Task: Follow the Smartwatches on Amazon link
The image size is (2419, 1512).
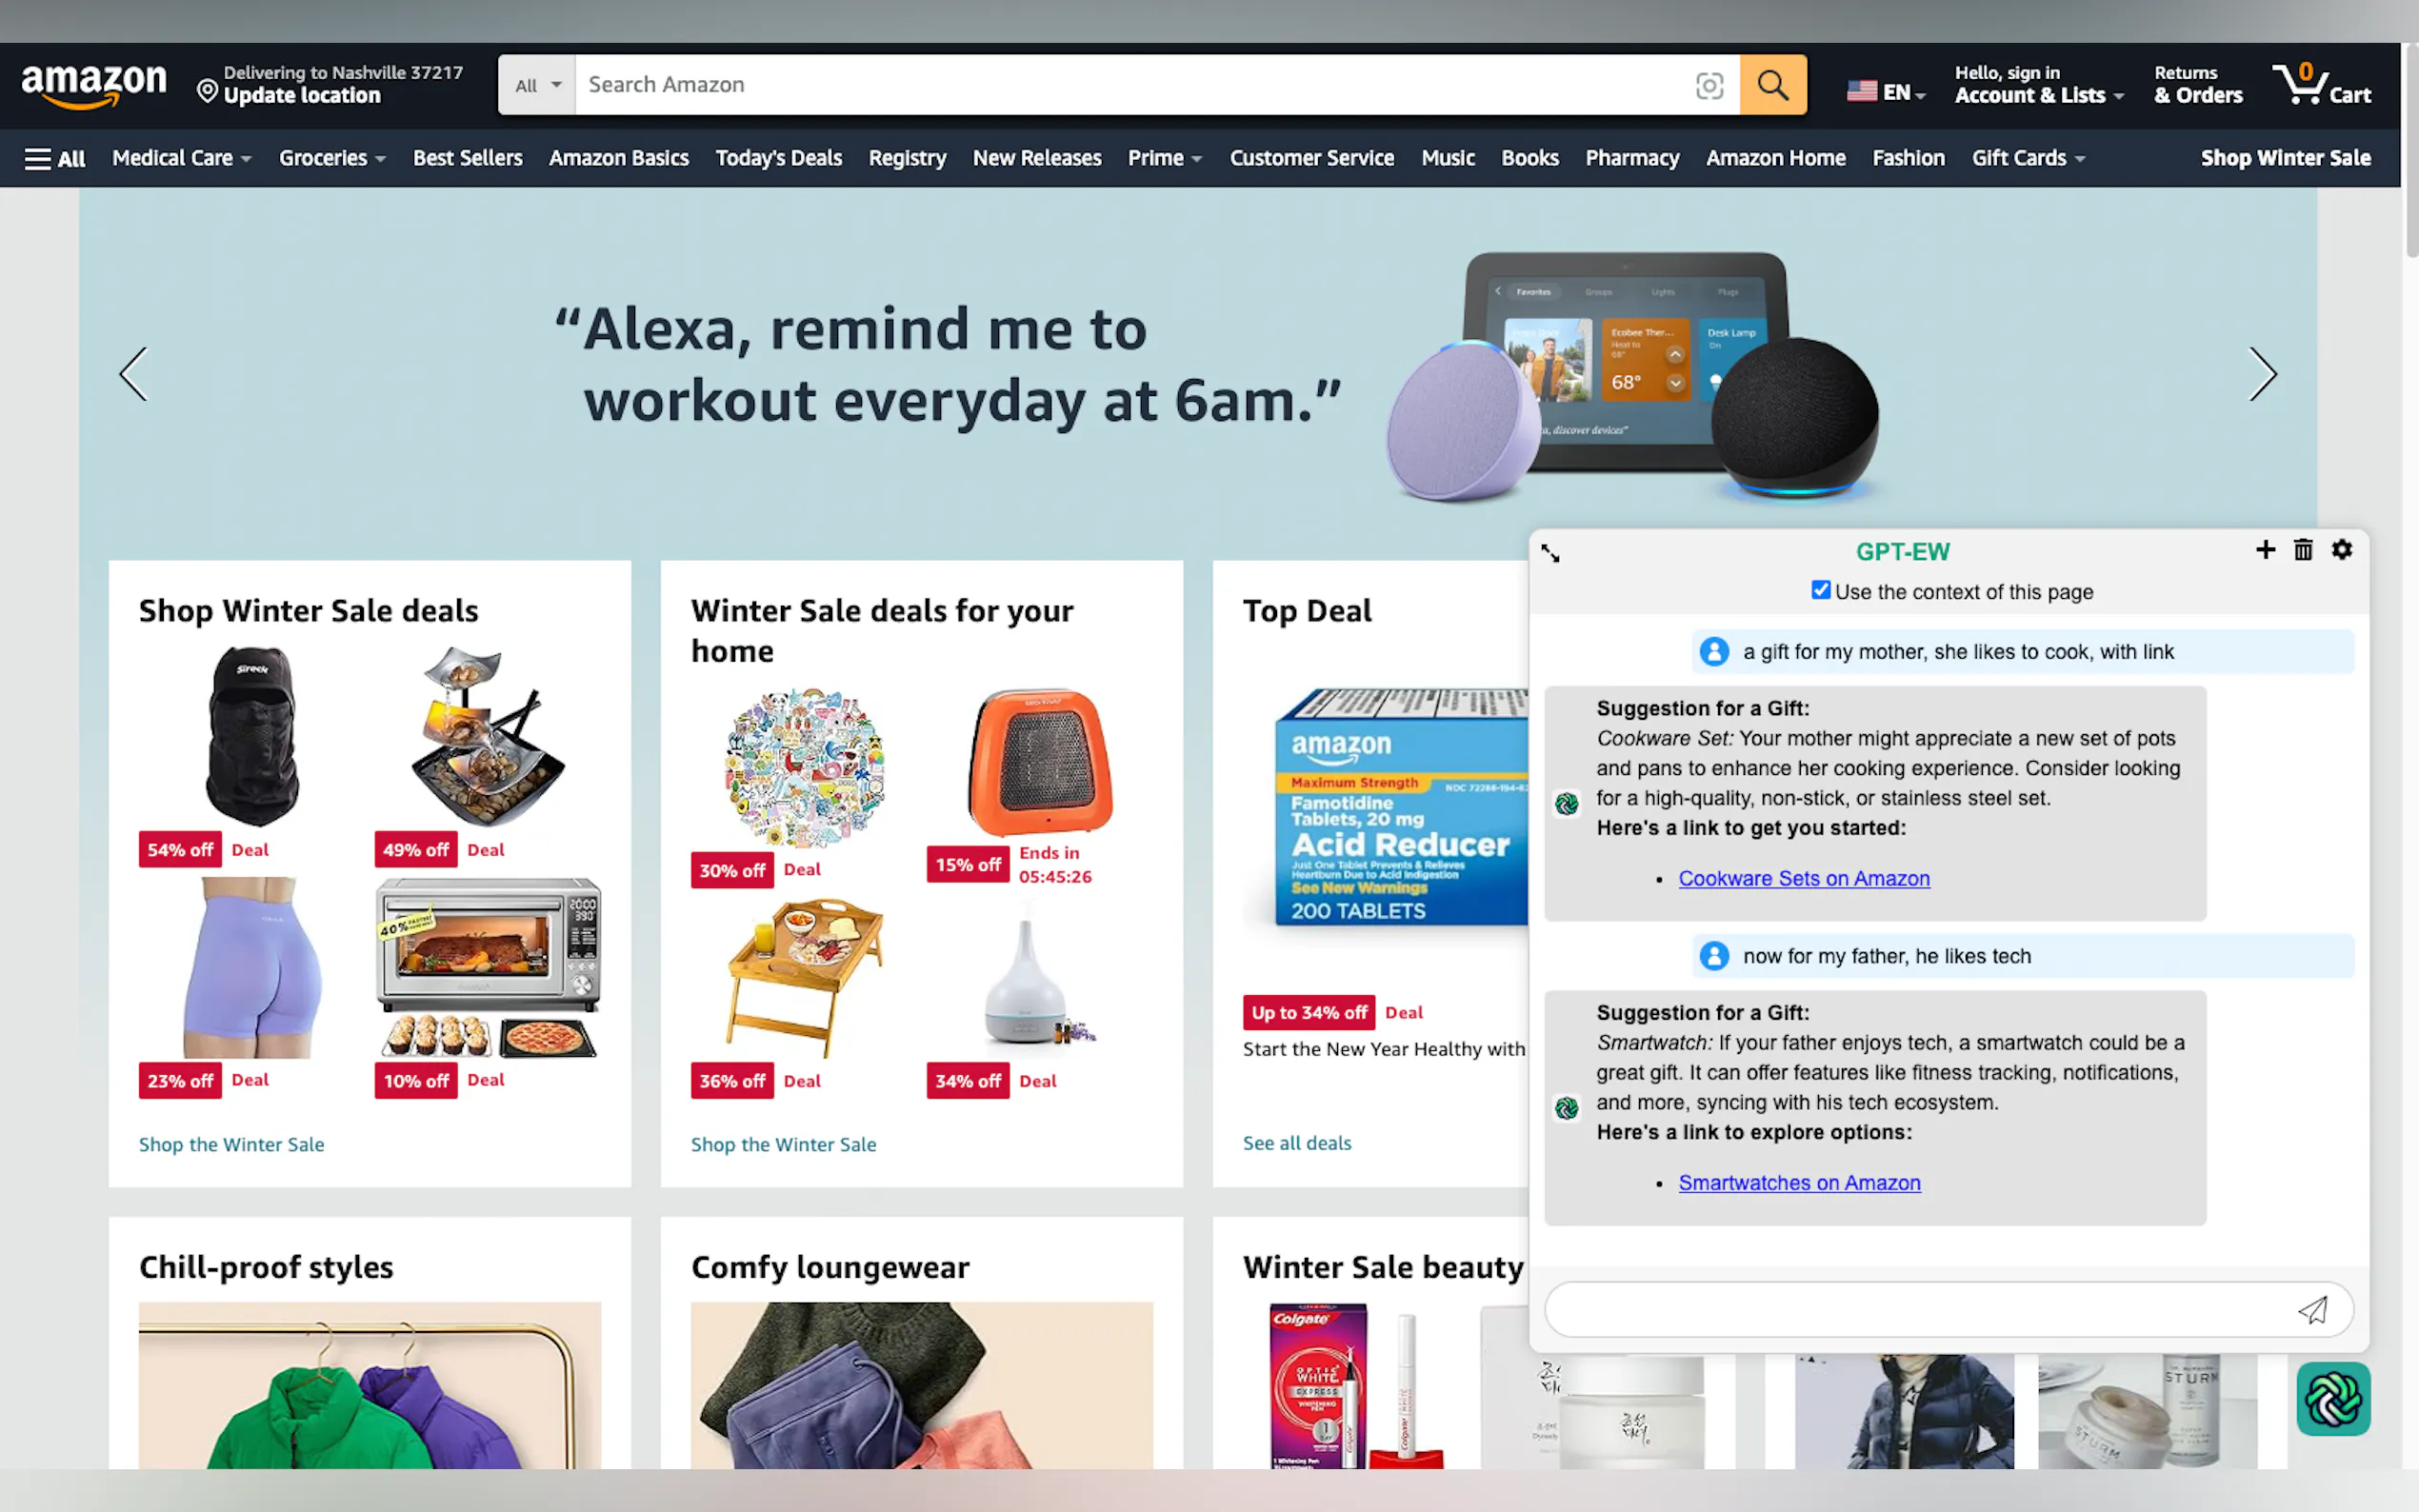Action: click(x=1799, y=1182)
